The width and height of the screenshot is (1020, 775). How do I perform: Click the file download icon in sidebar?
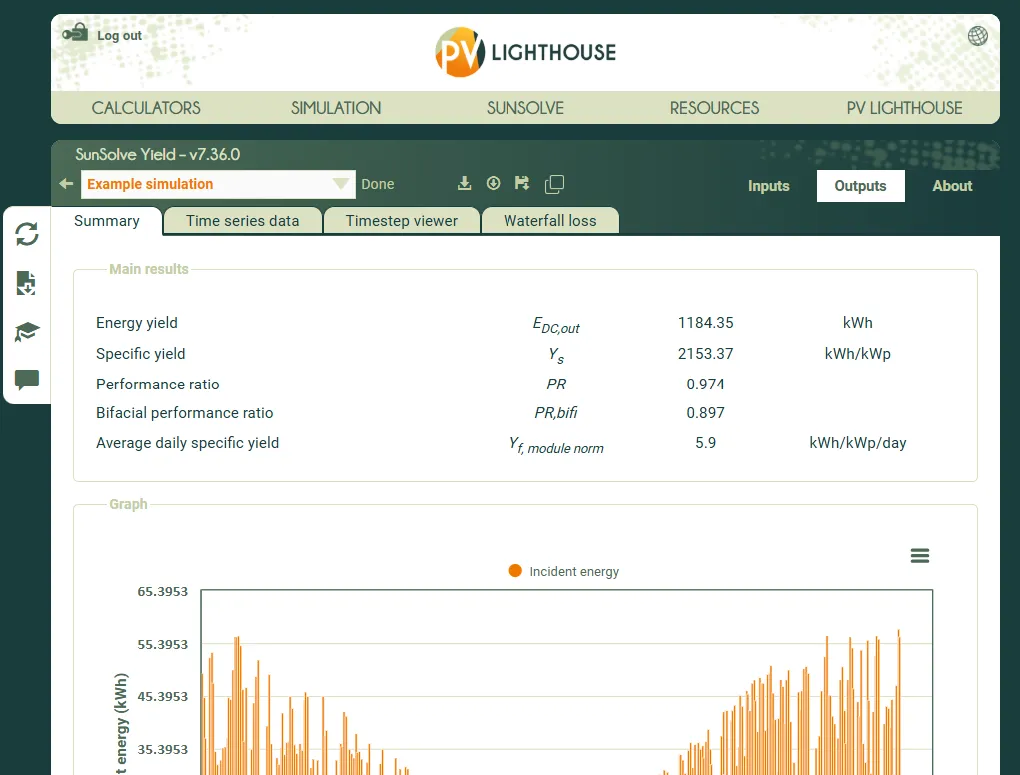click(x=27, y=284)
